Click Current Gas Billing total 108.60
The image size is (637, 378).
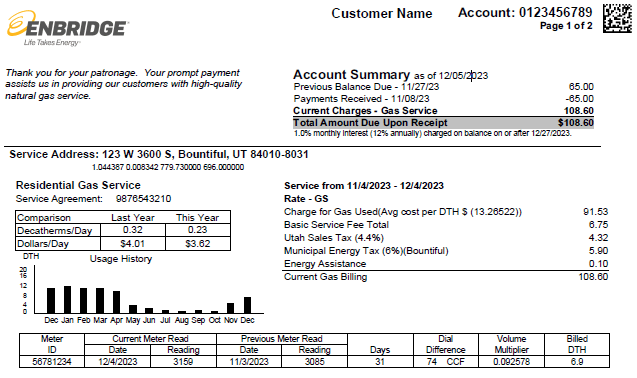[593, 277]
